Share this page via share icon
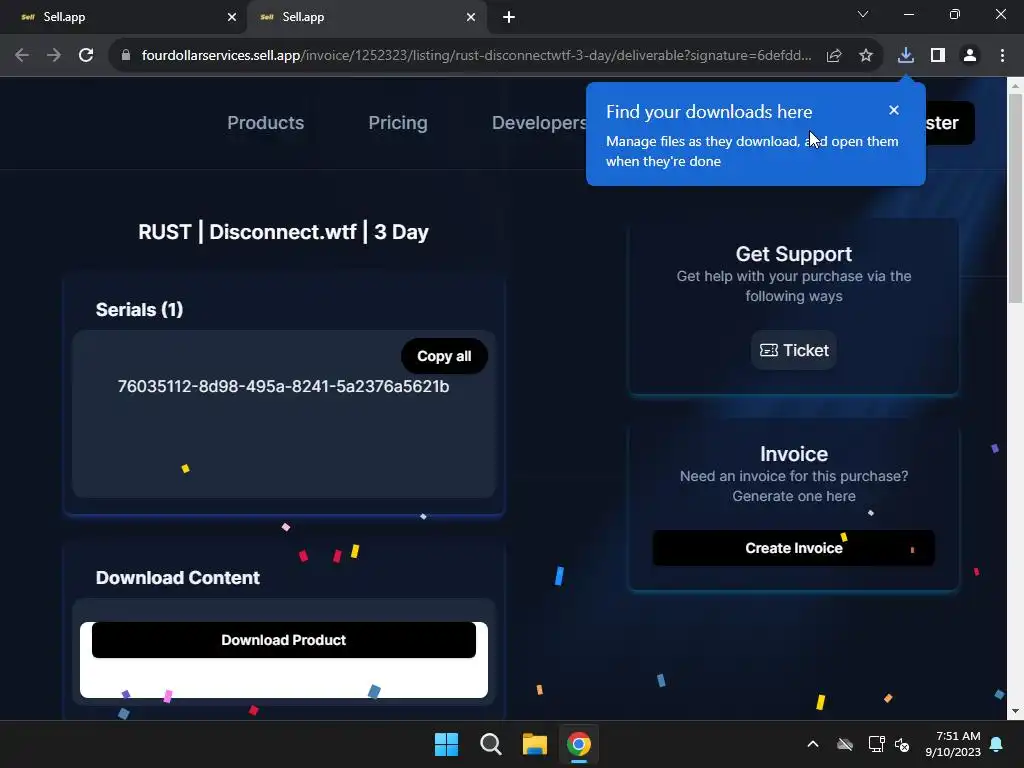The height and width of the screenshot is (768, 1024). [834, 56]
